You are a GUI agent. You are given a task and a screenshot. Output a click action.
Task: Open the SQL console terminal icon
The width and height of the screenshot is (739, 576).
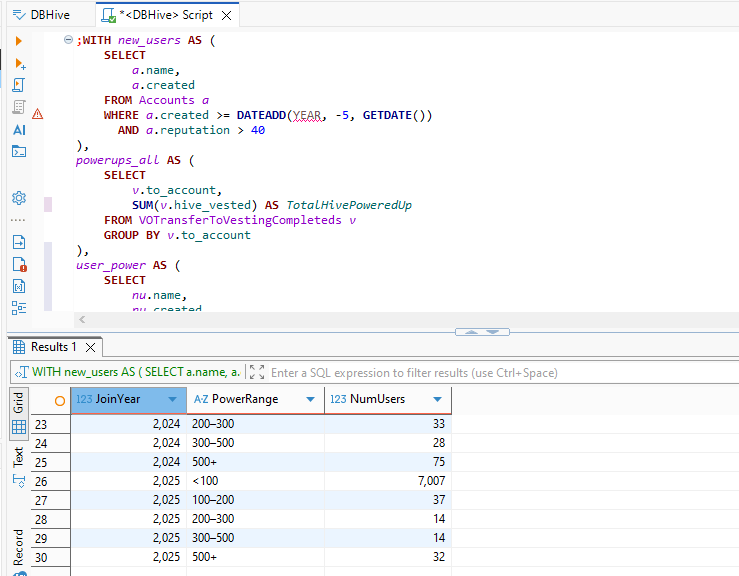coord(19,151)
